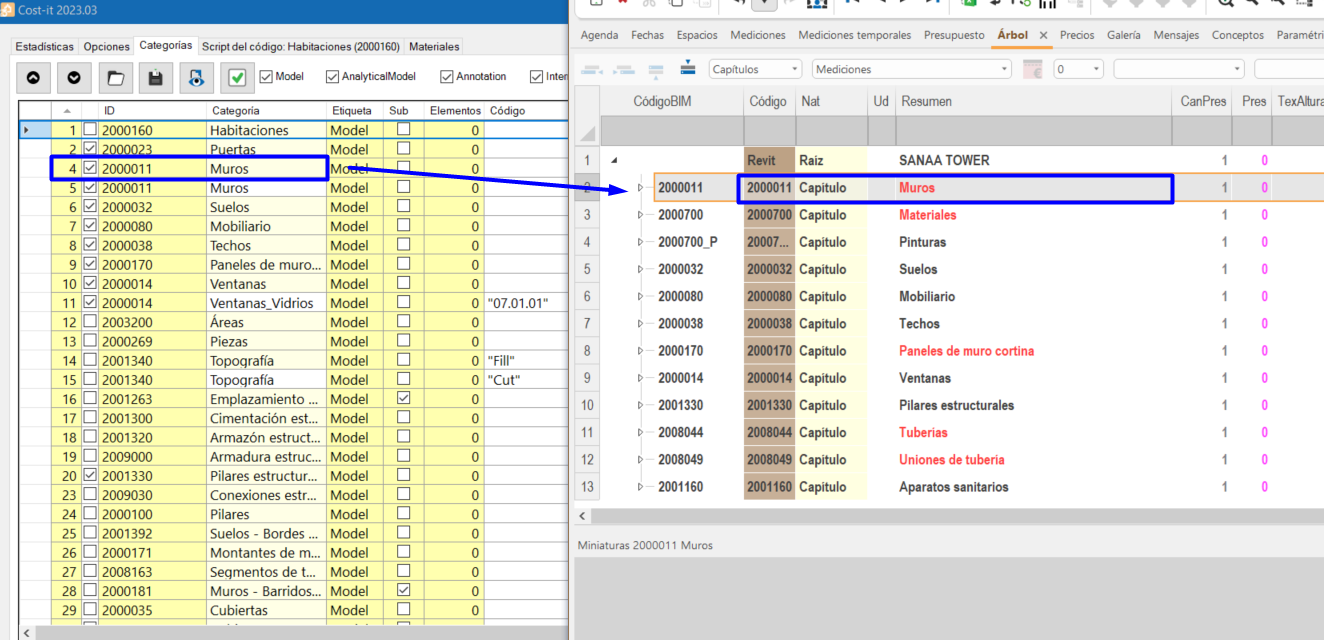Open the Galería tab
This screenshot has height=640, width=1324.
coord(1123,35)
